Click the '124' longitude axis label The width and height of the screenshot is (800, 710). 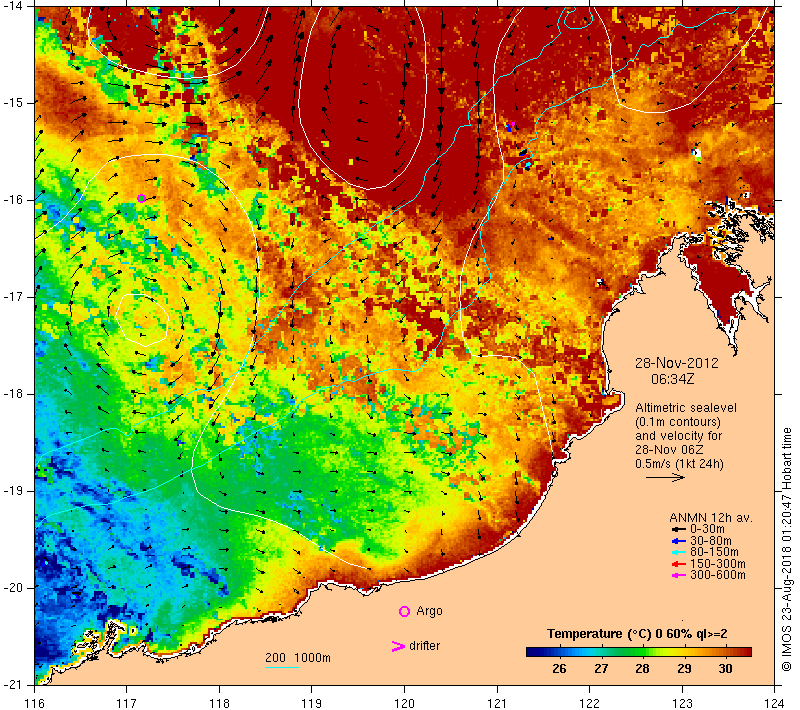774,703
